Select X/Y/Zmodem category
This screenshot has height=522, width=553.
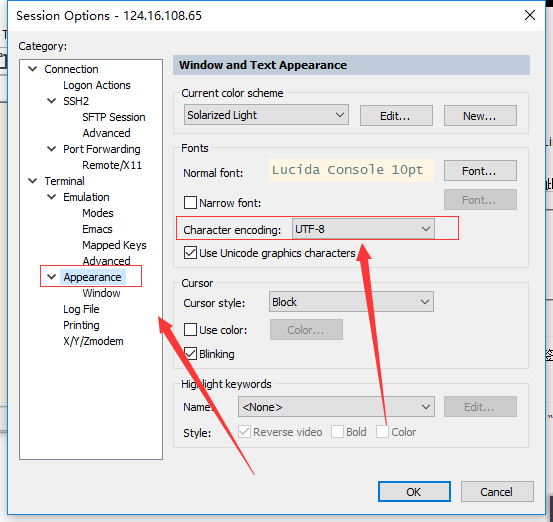click(93, 341)
